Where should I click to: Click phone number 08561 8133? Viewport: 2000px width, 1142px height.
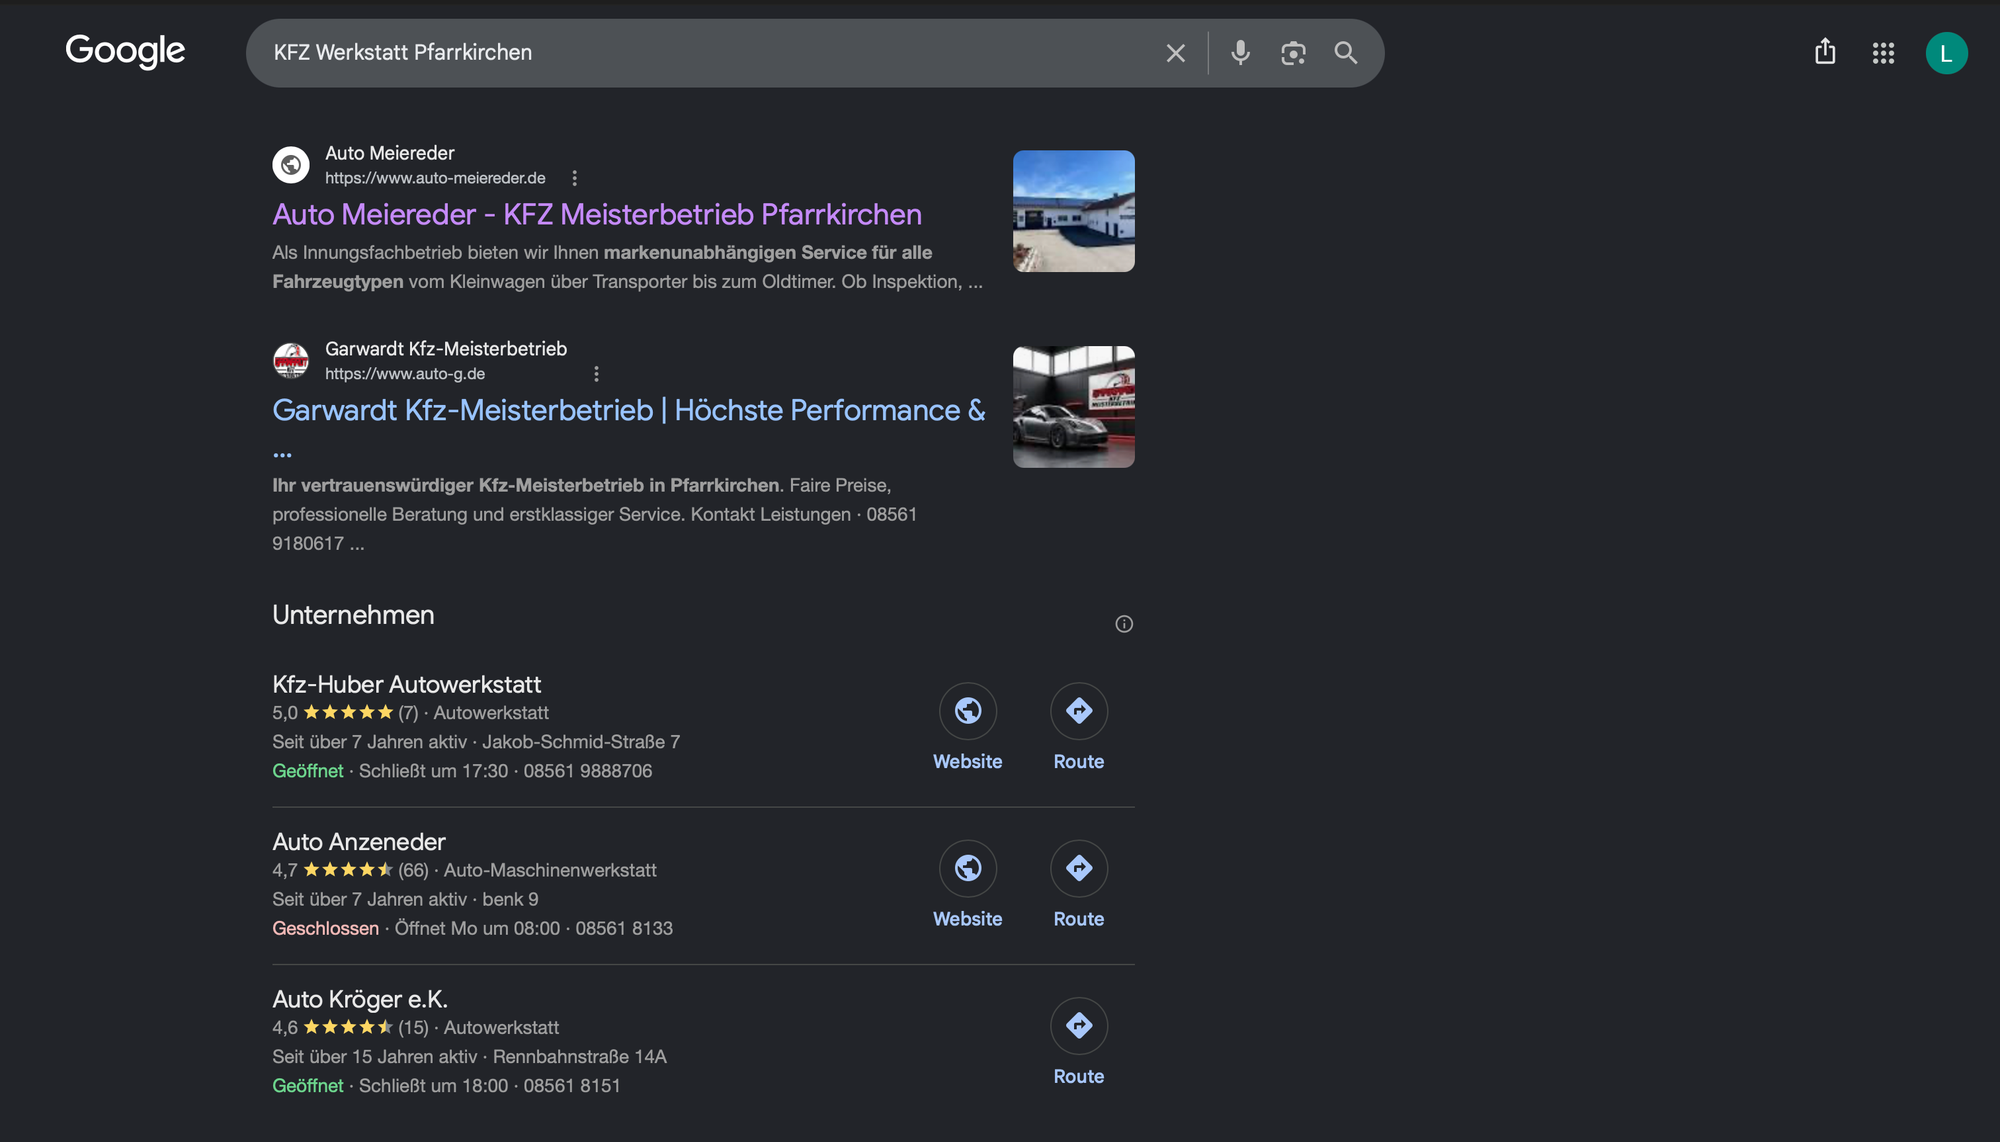[x=624, y=928]
